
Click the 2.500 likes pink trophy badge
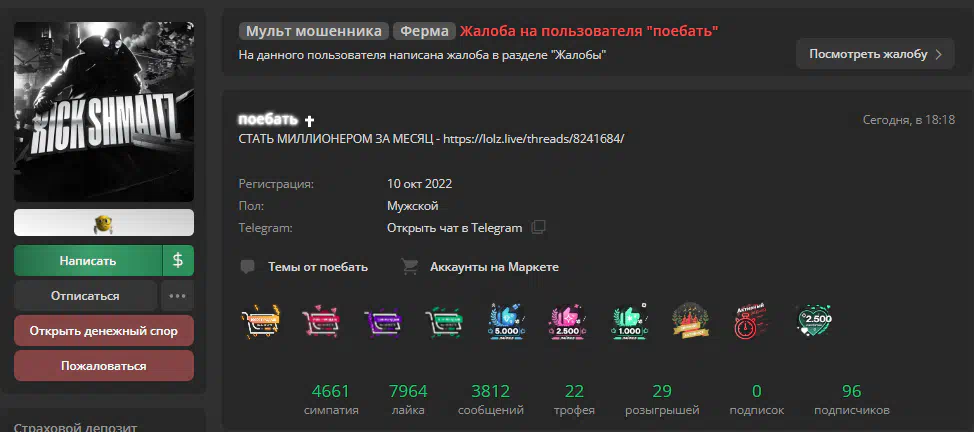click(567, 321)
